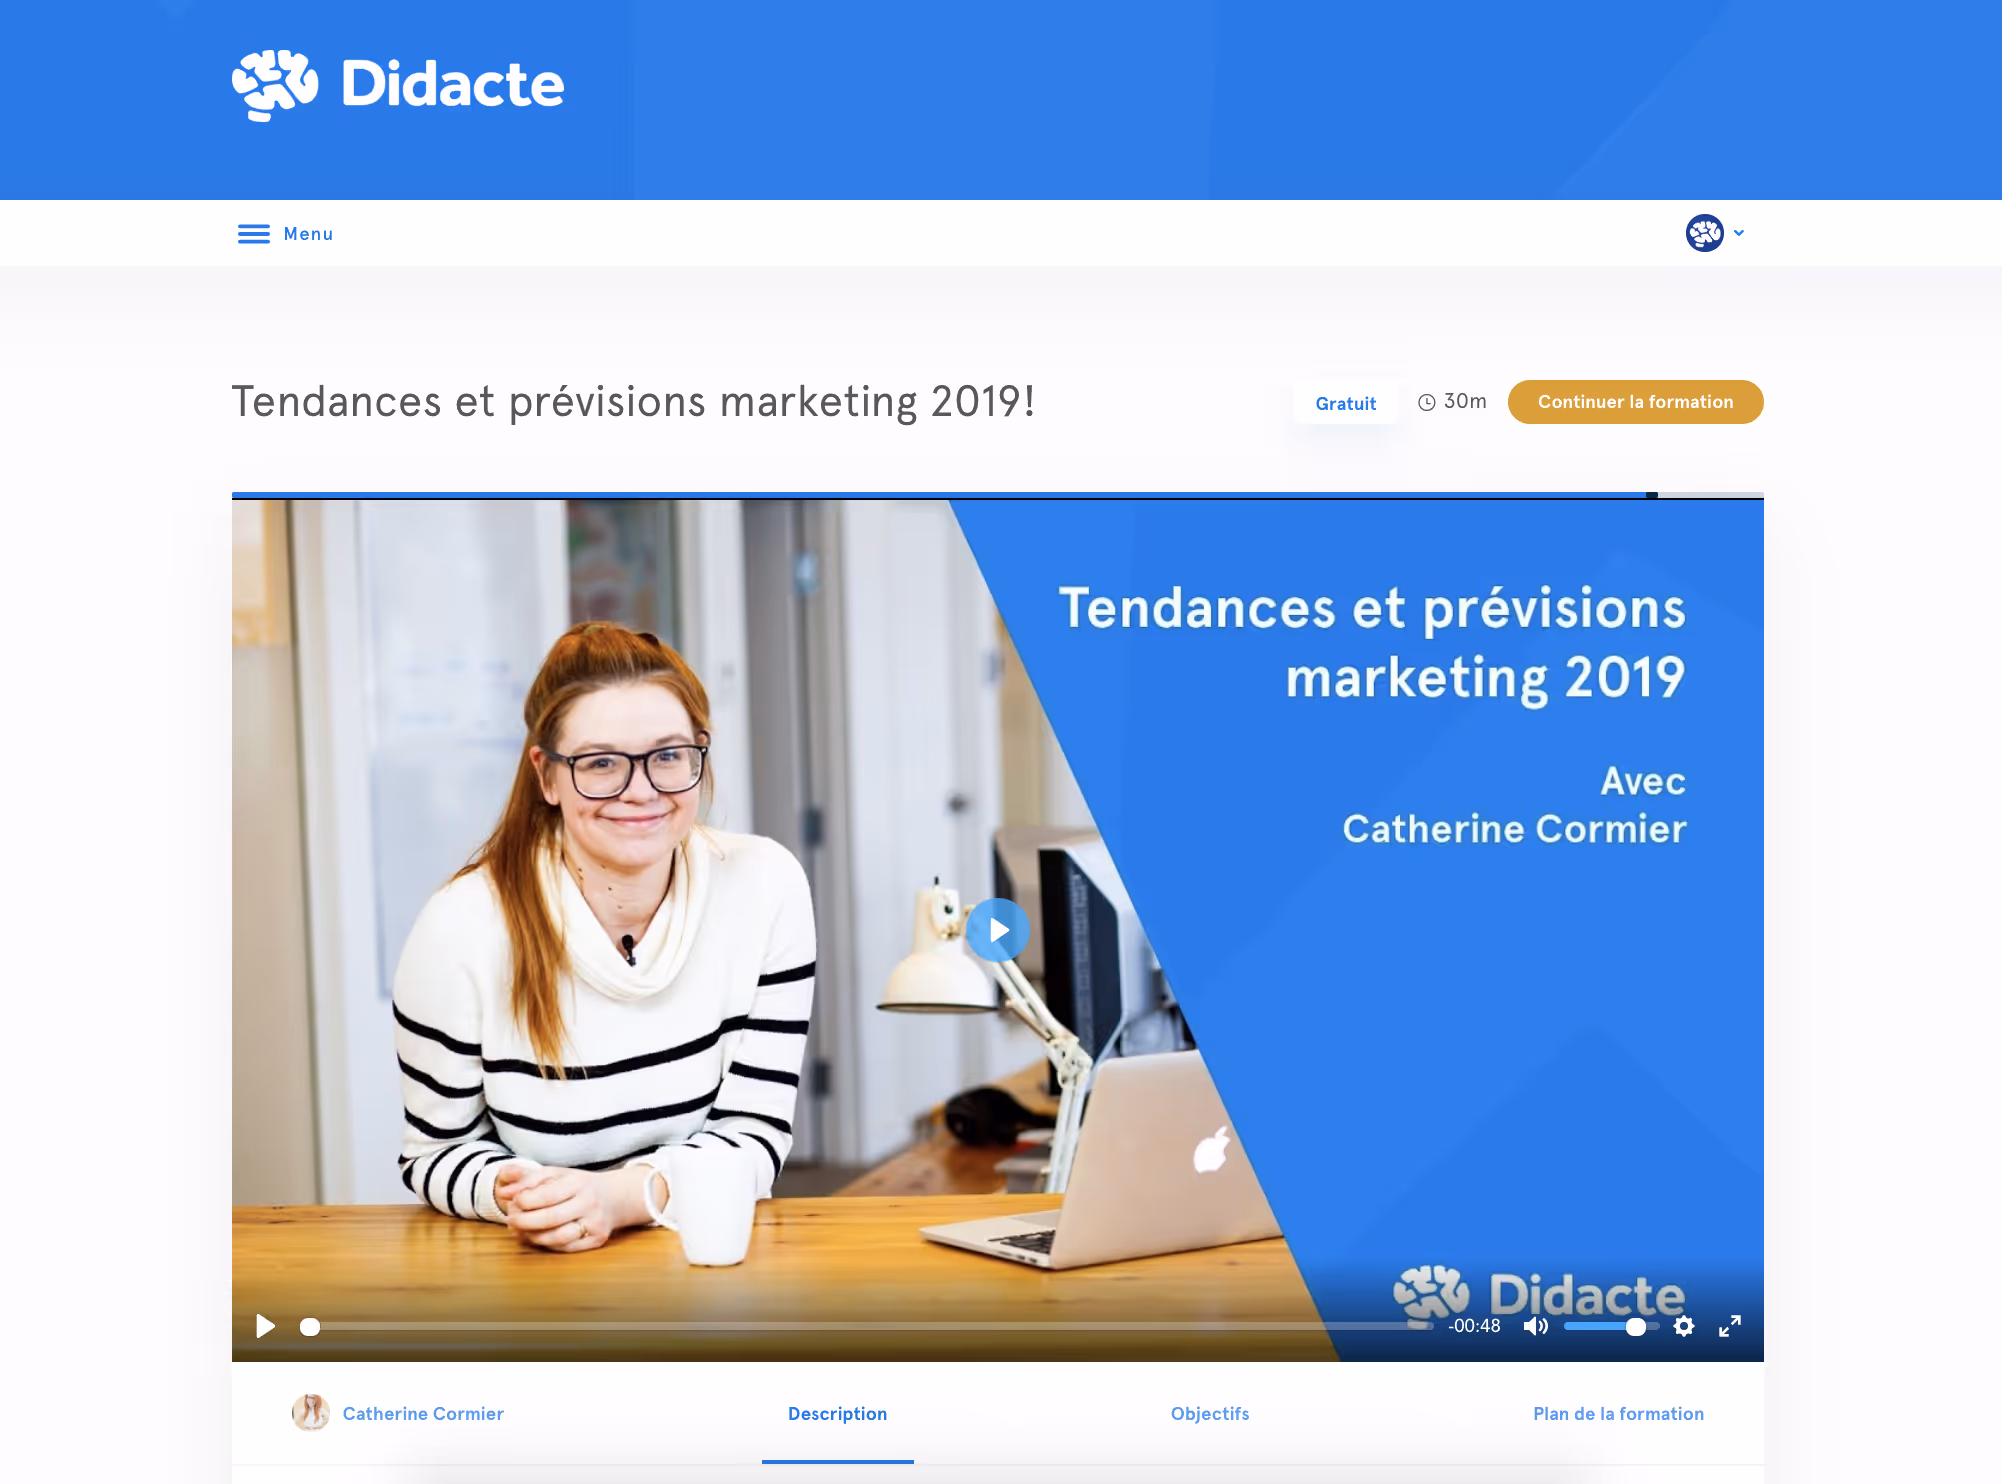Click the remaining time -00:48 display
The width and height of the screenshot is (2002, 1484).
[x=1474, y=1326]
